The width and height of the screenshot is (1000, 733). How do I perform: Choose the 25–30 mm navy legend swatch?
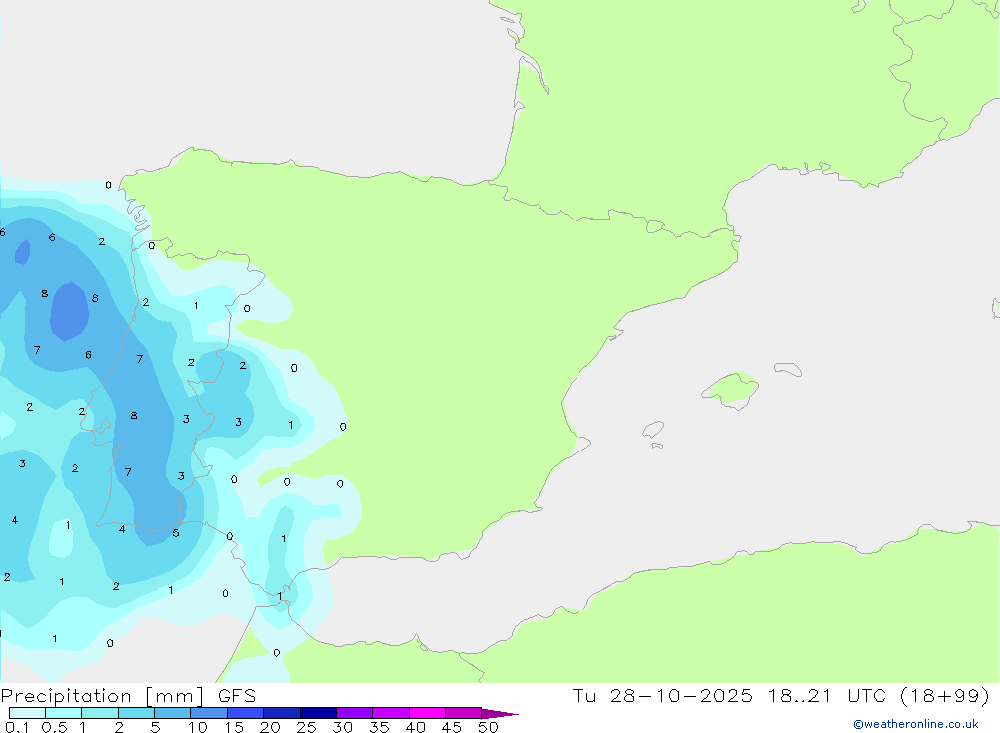[318, 713]
